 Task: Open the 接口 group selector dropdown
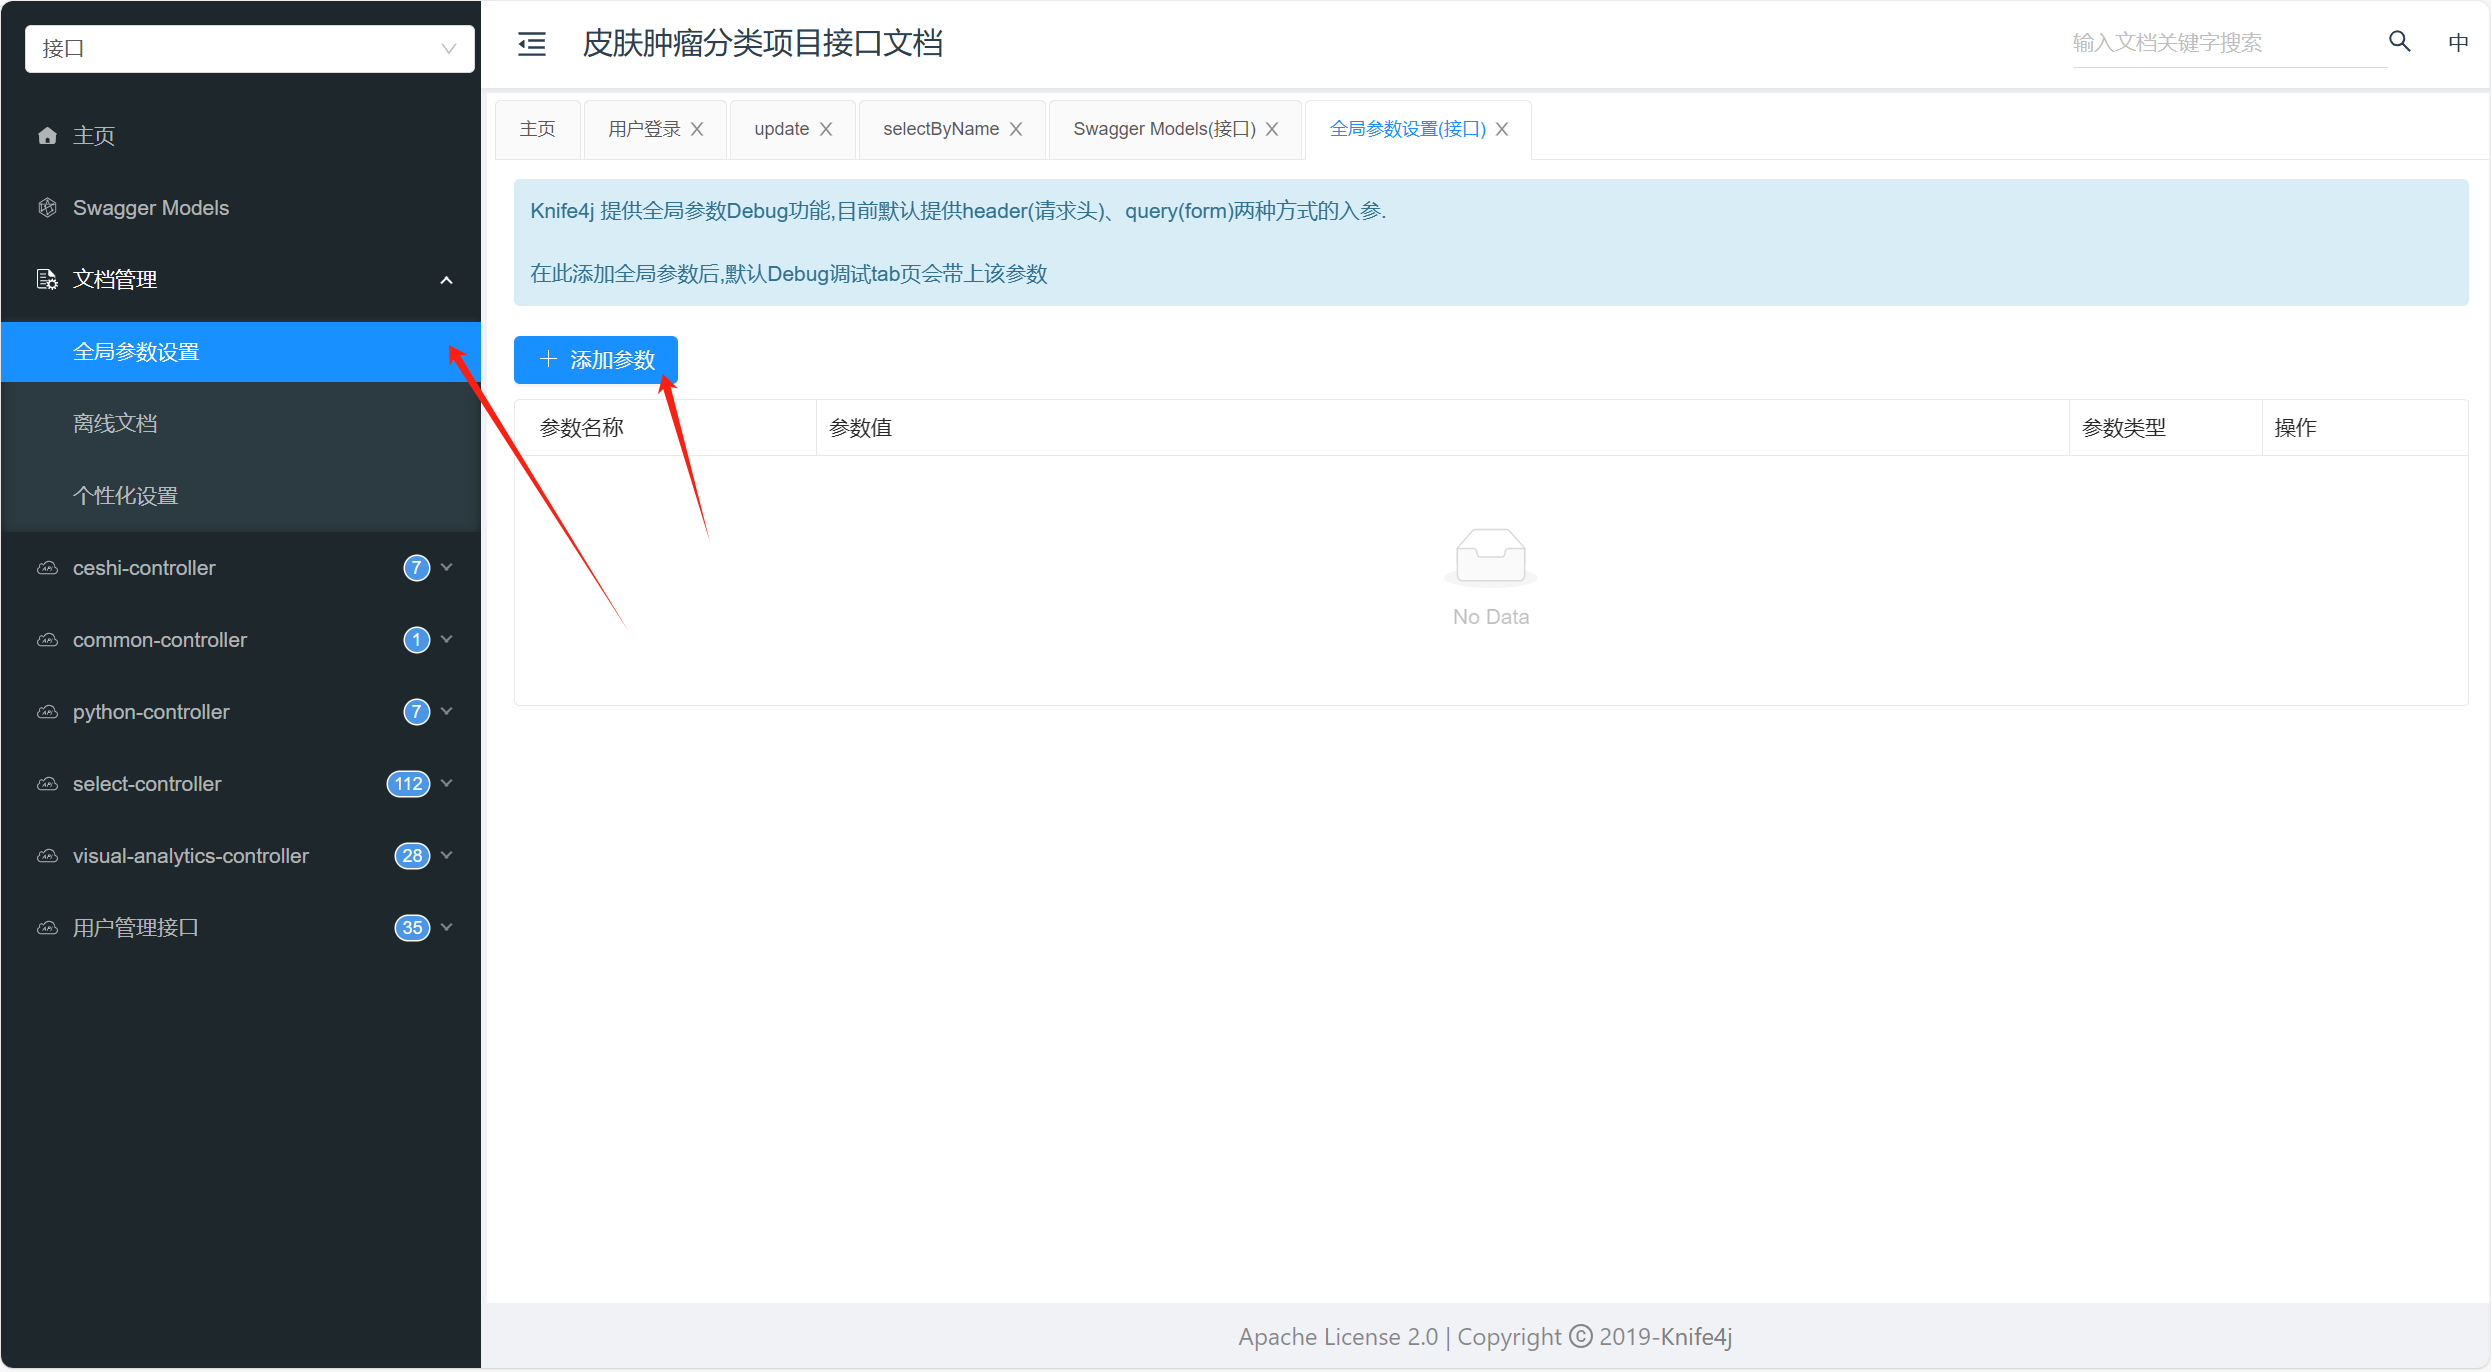[x=248, y=48]
